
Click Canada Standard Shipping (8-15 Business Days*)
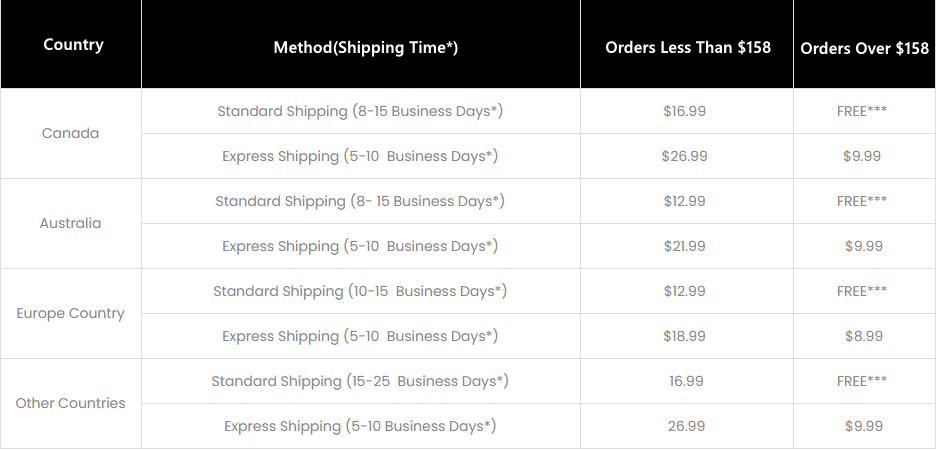[360, 111]
